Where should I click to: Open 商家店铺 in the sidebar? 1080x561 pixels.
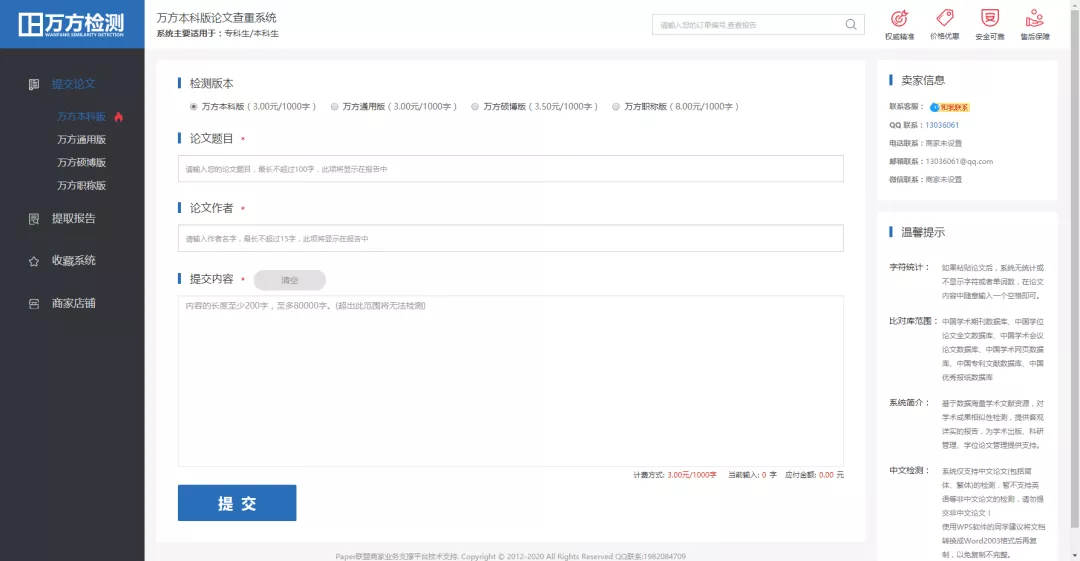click(x=73, y=303)
